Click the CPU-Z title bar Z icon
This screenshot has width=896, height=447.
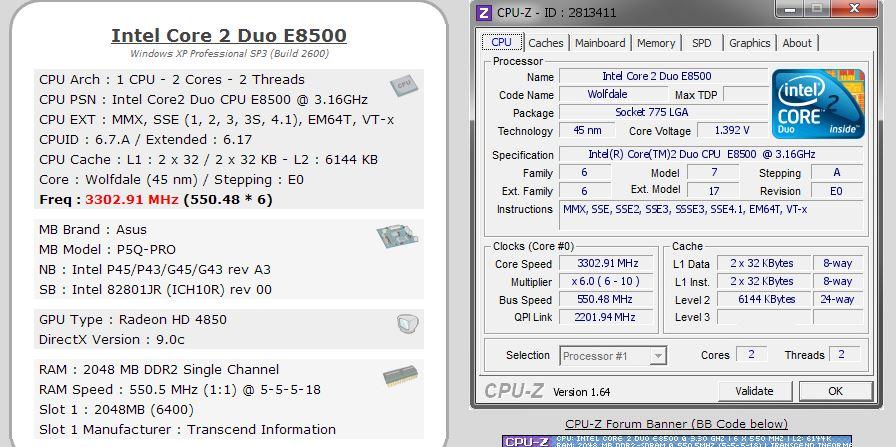[485, 12]
